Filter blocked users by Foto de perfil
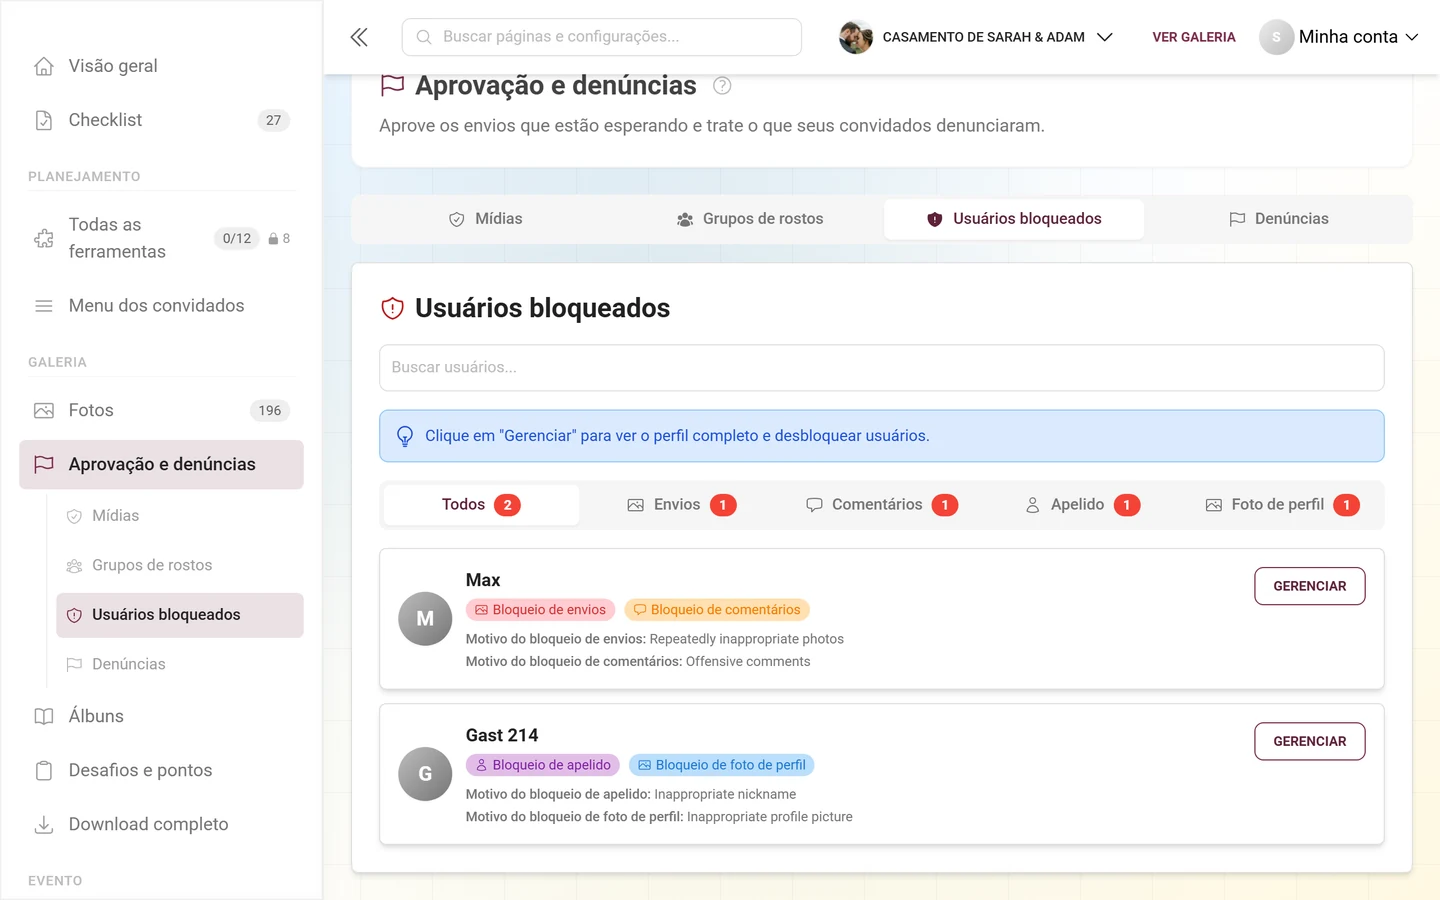 tap(1282, 505)
